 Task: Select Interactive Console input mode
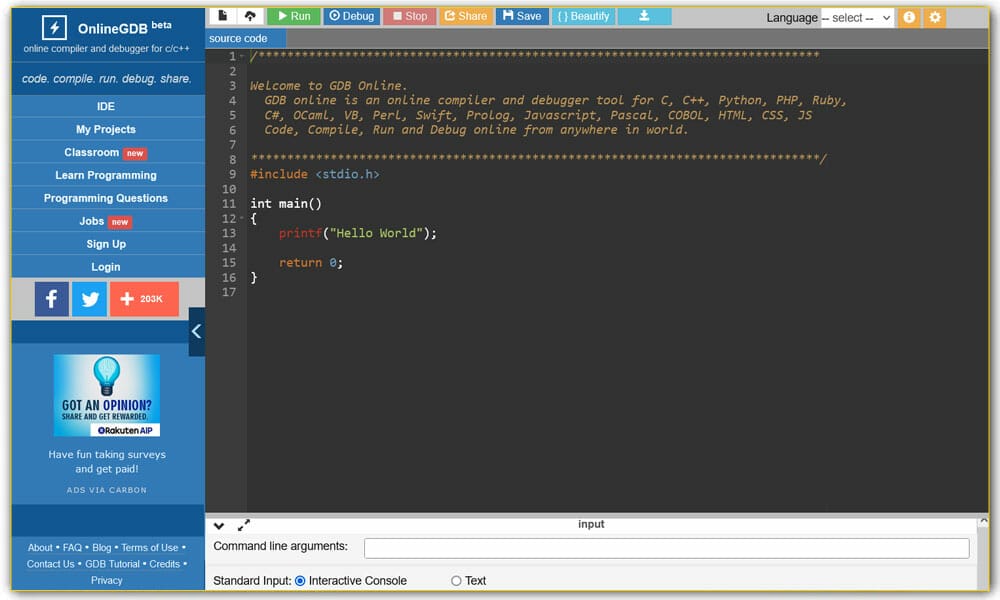click(x=301, y=580)
